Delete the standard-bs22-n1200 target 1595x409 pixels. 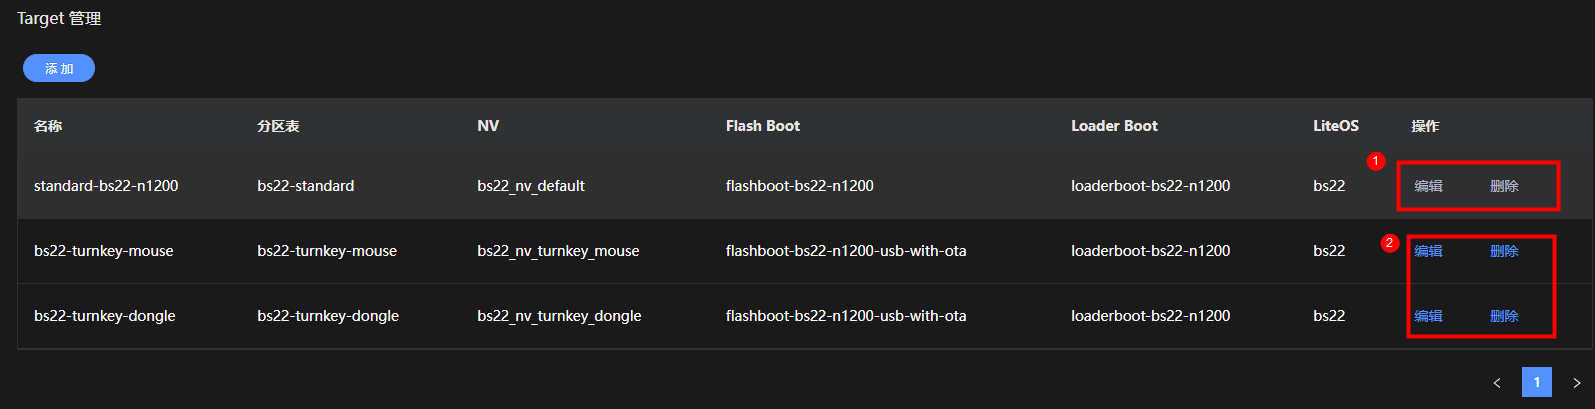pos(1504,186)
